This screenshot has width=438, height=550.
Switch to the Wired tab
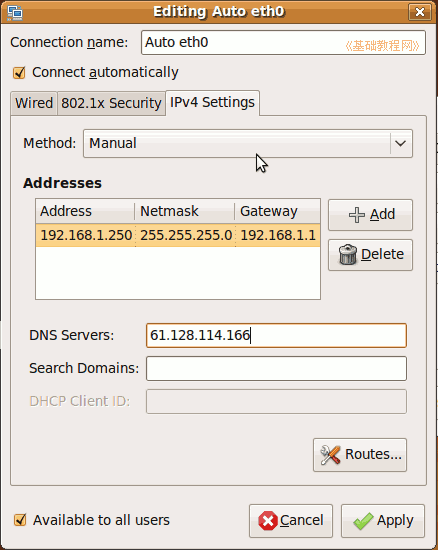34,103
